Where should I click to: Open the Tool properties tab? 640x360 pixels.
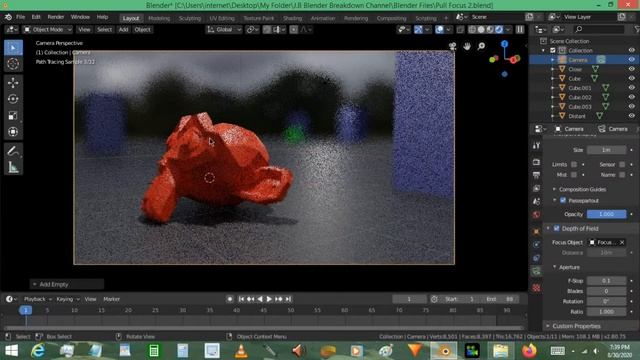pyautogui.click(x=536, y=145)
